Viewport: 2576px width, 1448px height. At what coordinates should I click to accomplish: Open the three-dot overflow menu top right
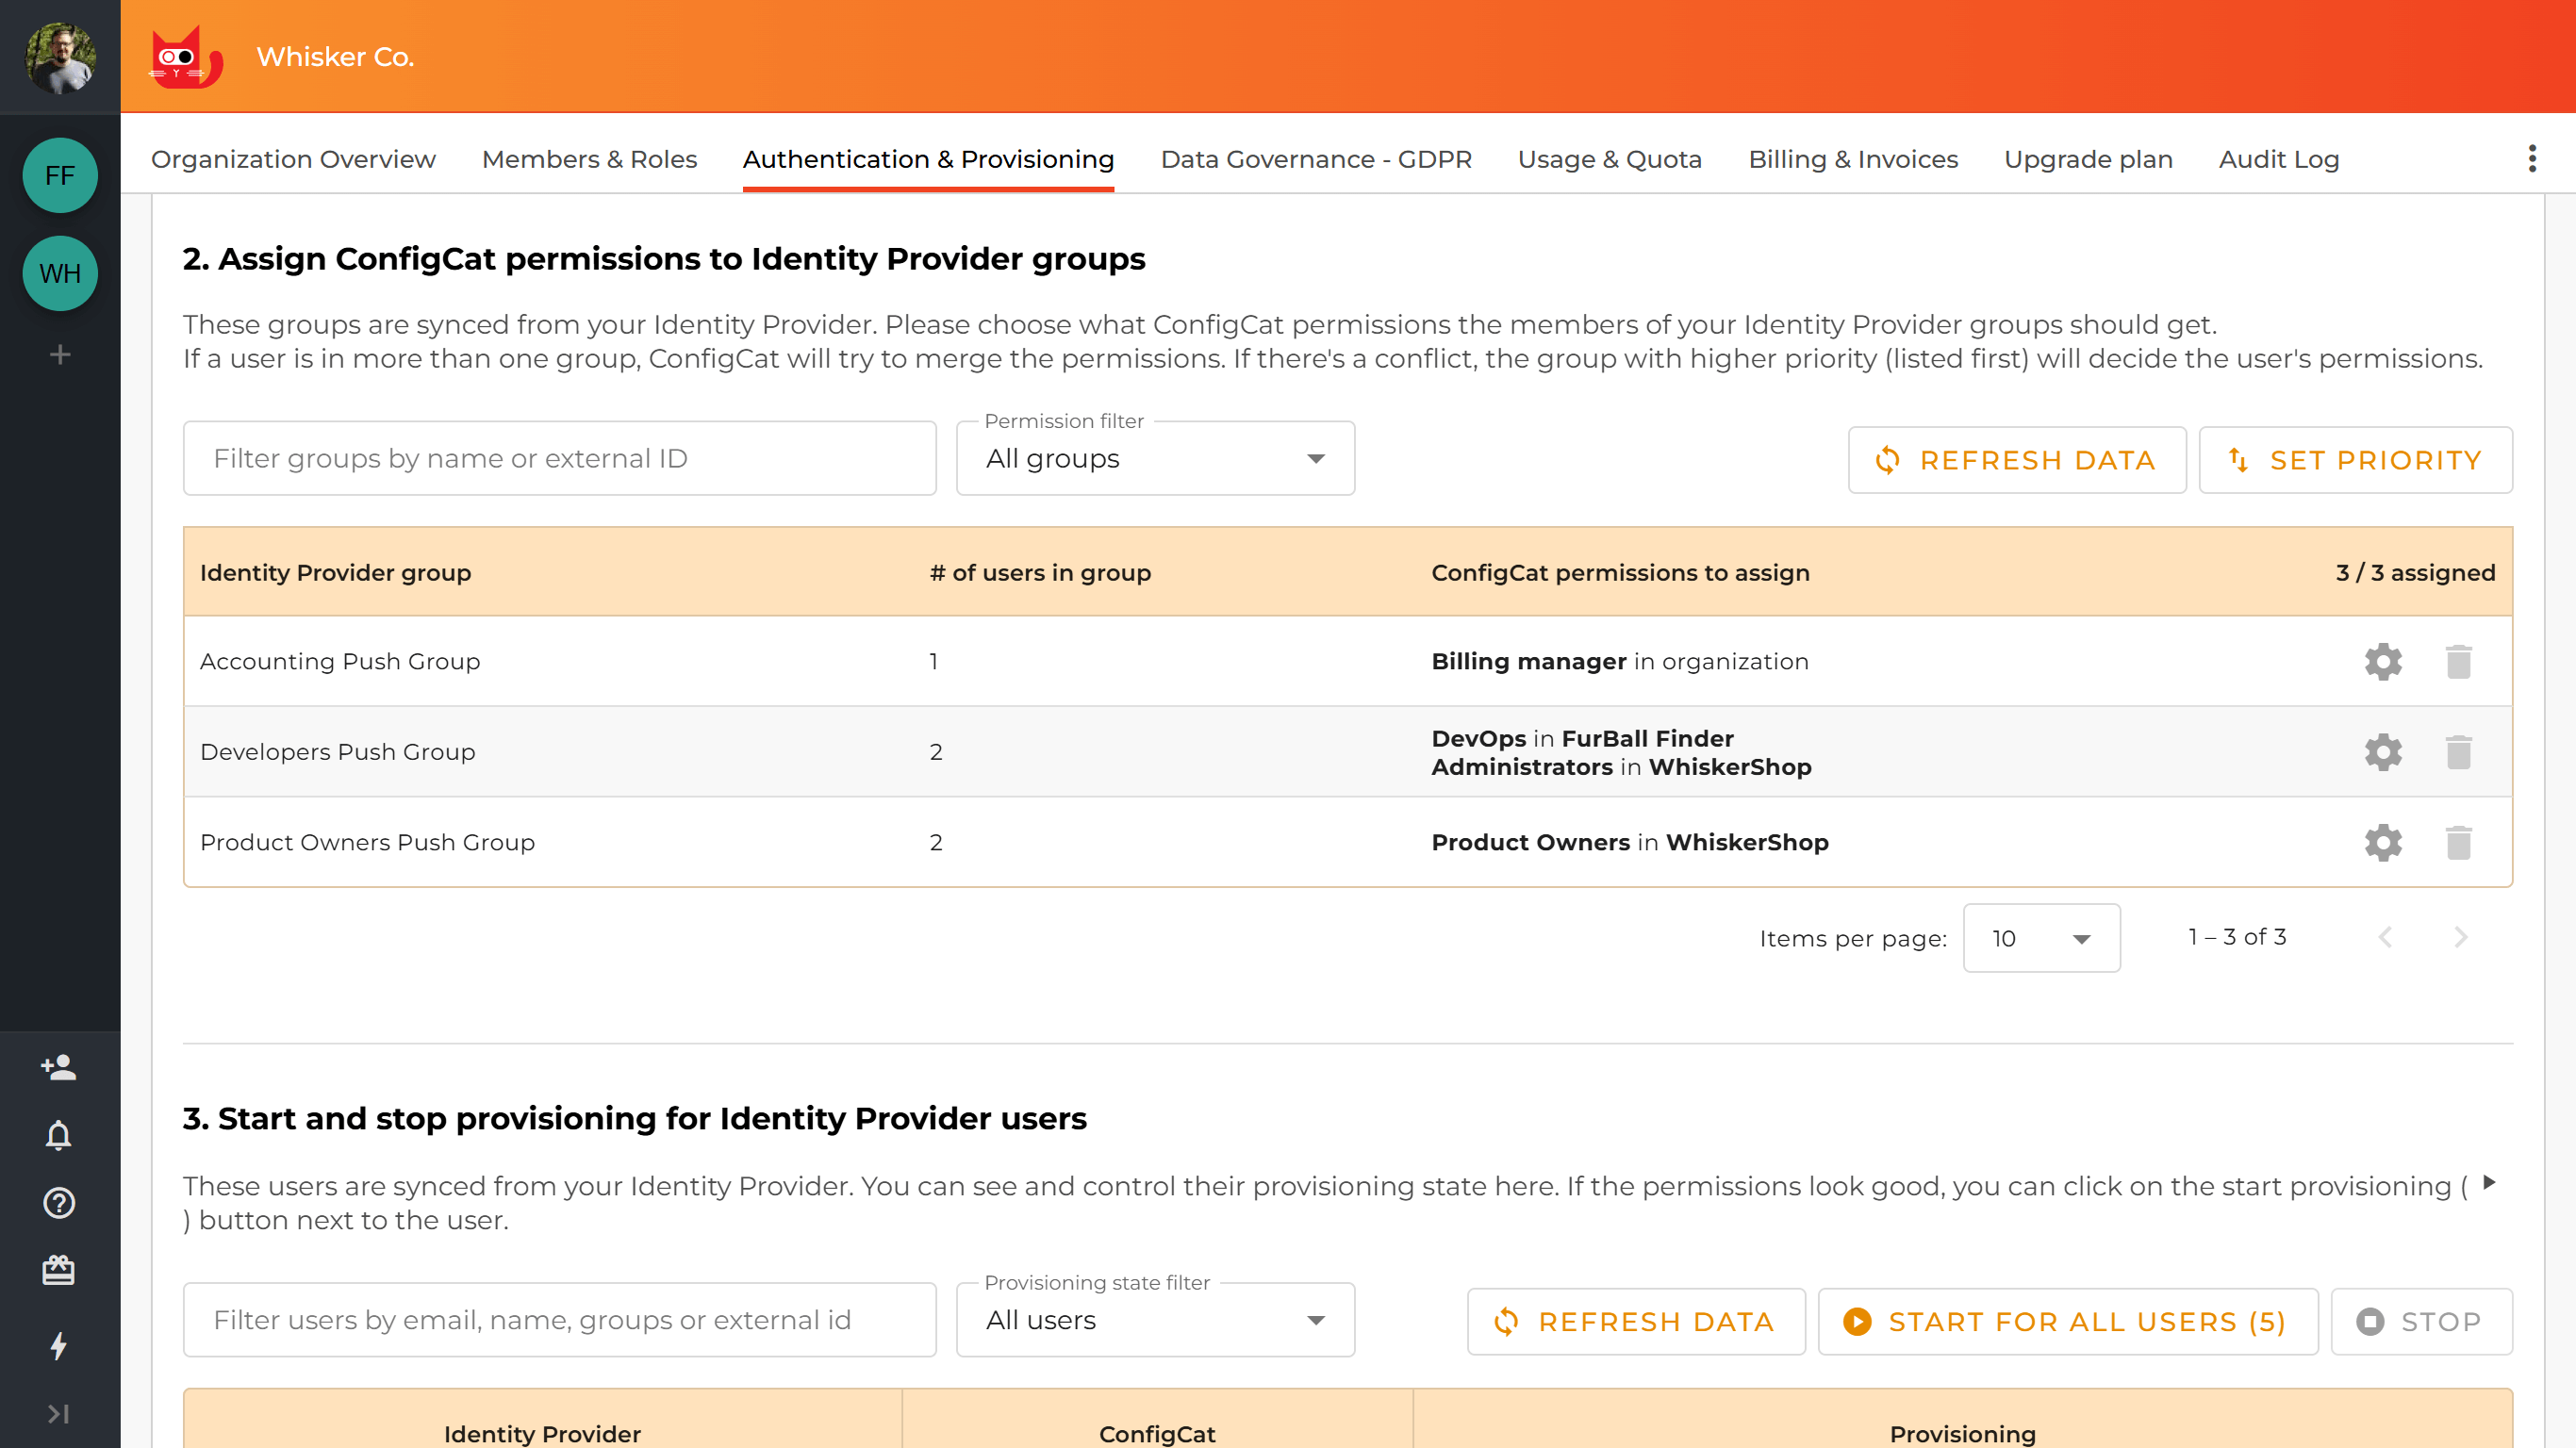pos(2533,158)
